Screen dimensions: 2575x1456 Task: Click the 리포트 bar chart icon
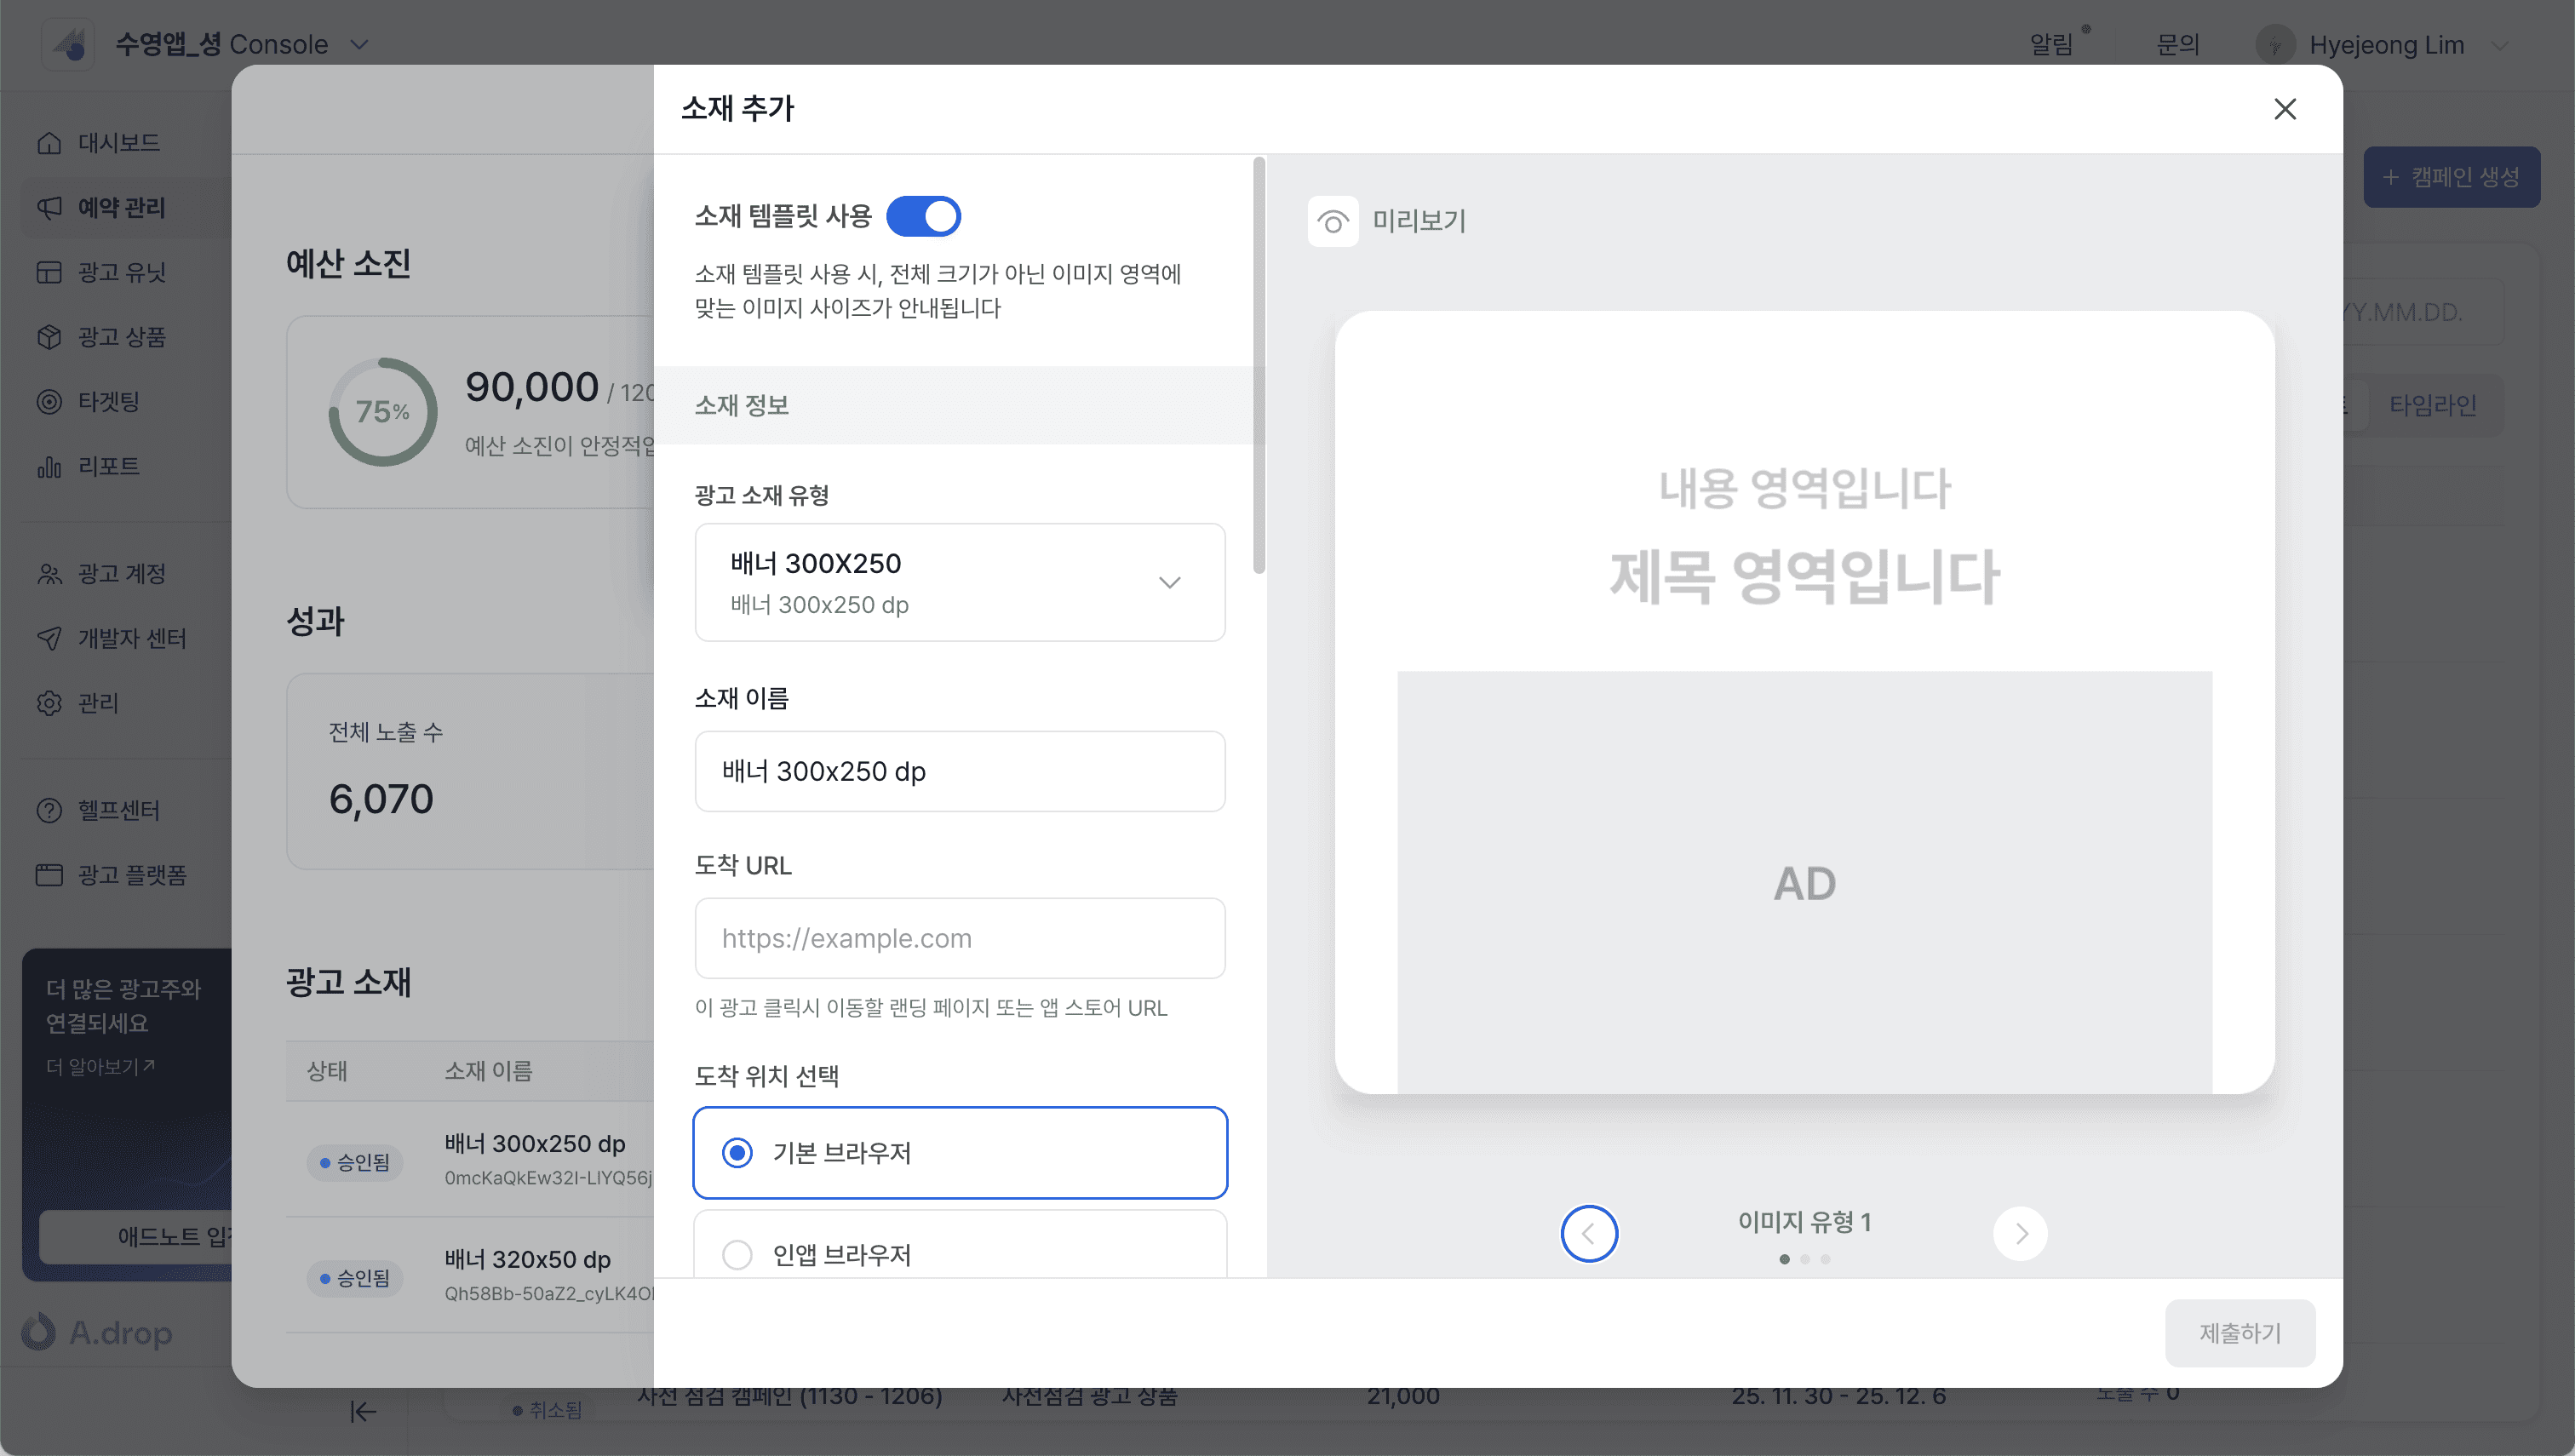click(49, 466)
